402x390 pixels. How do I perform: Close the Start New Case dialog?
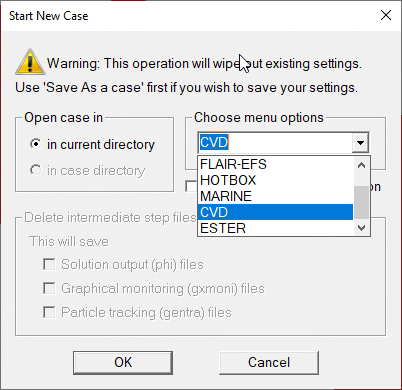[386, 15]
